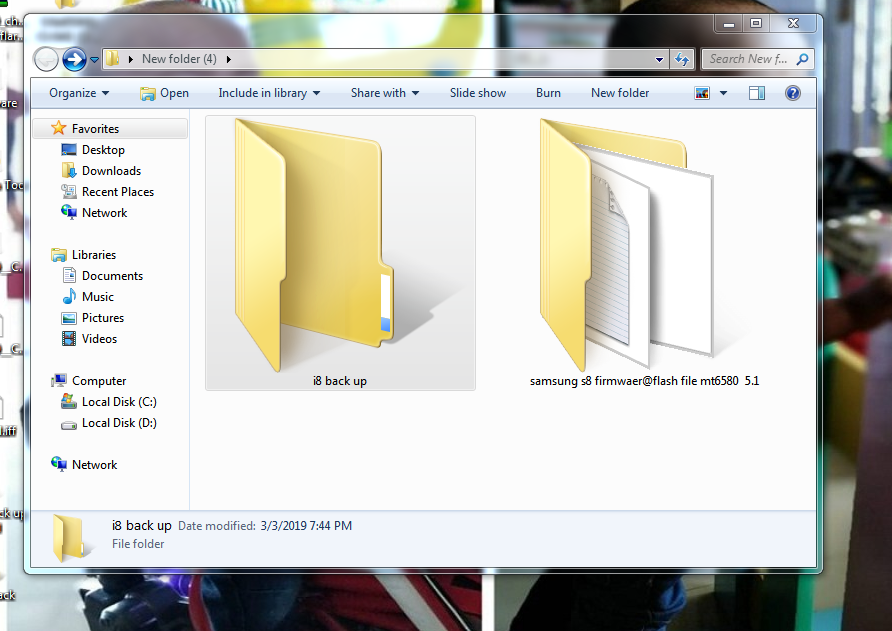
Task: Open the Organize menu
Action: pyautogui.click(x=79, y=93)
